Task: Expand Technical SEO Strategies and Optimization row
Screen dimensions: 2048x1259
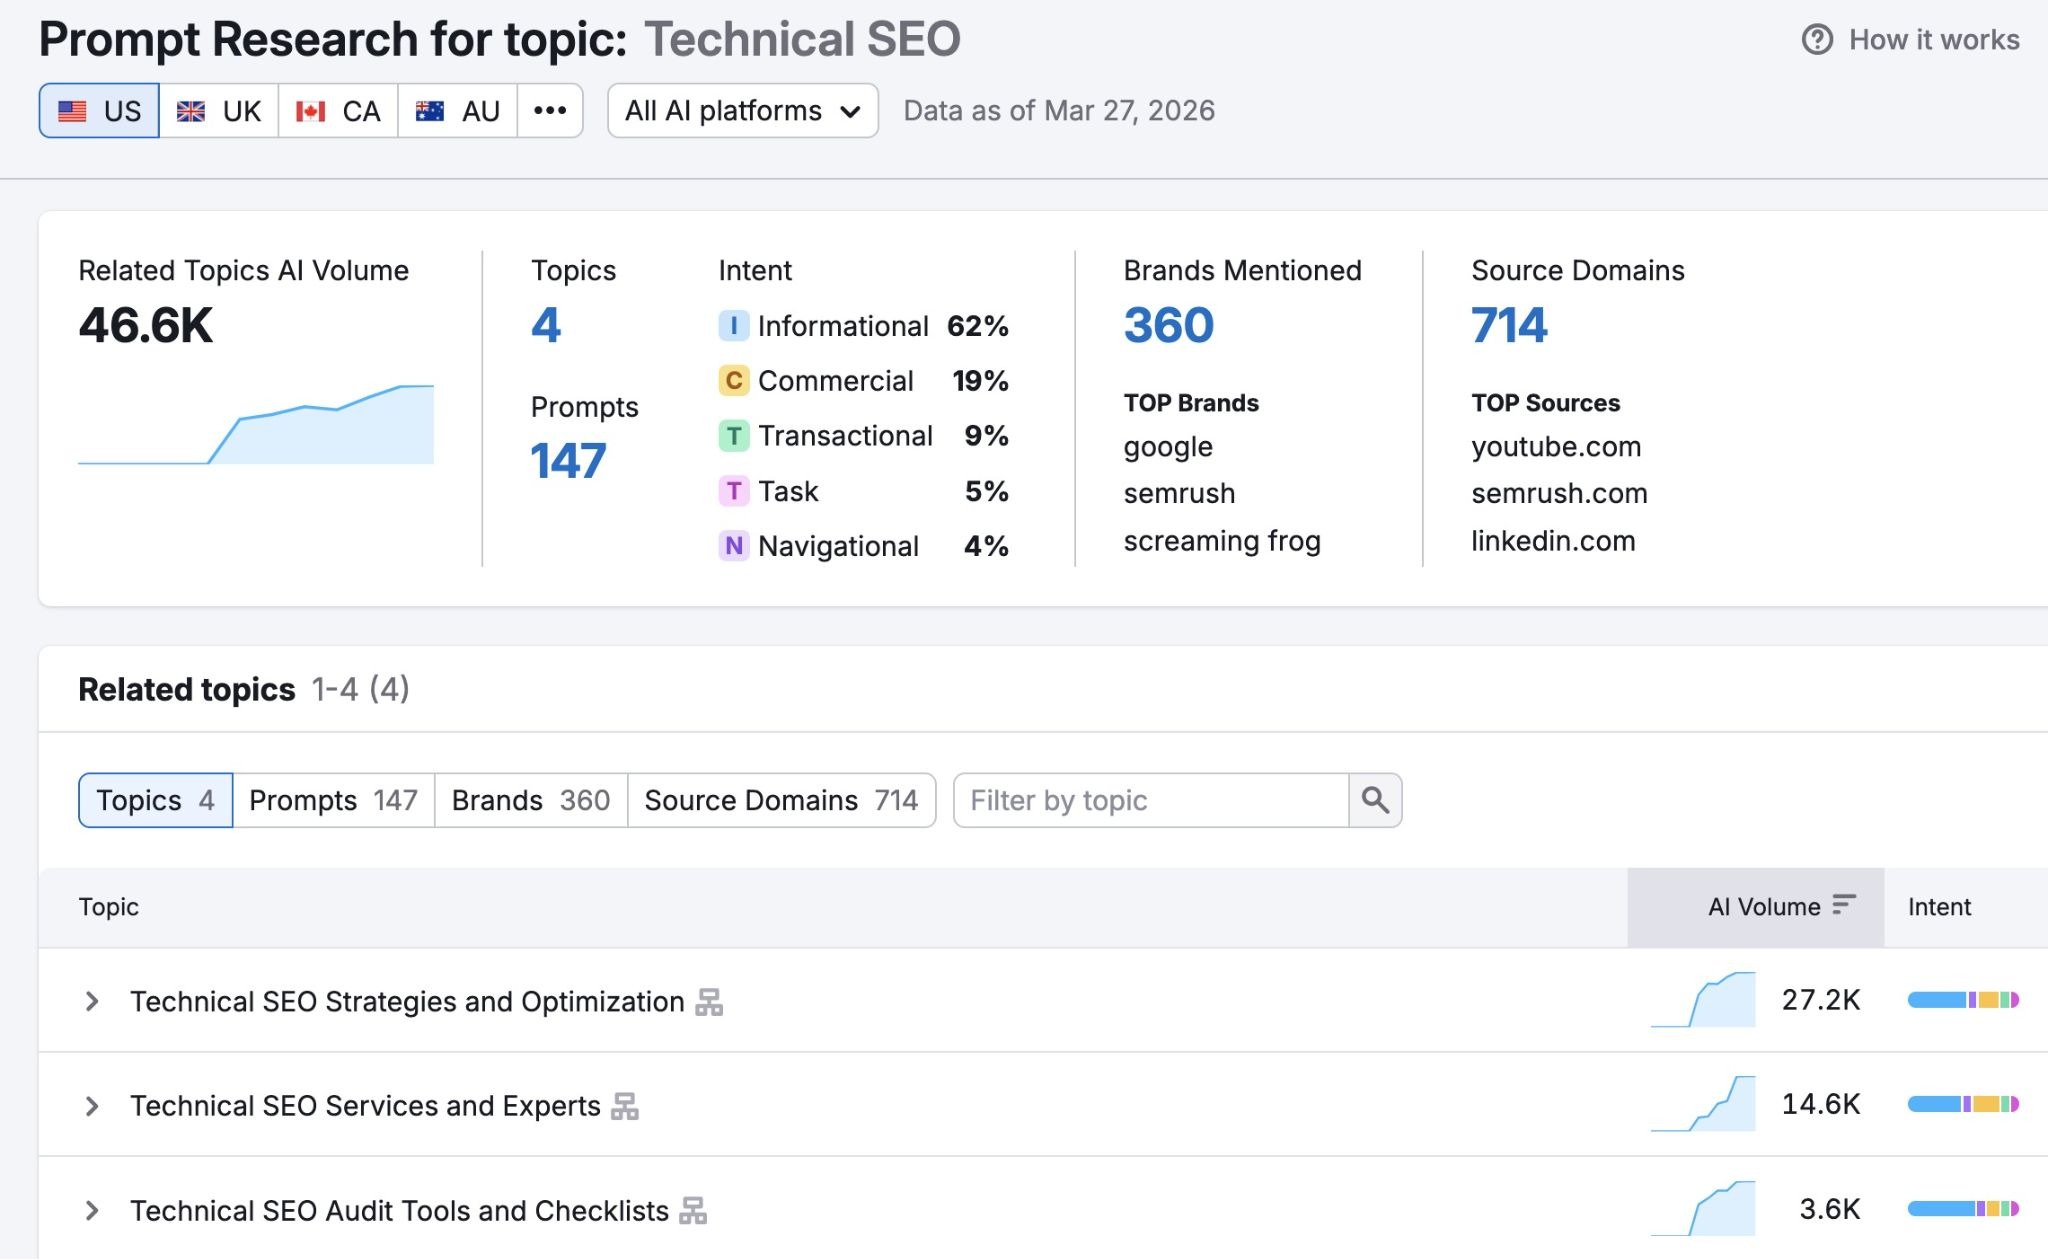Action: click(93, 1001)
